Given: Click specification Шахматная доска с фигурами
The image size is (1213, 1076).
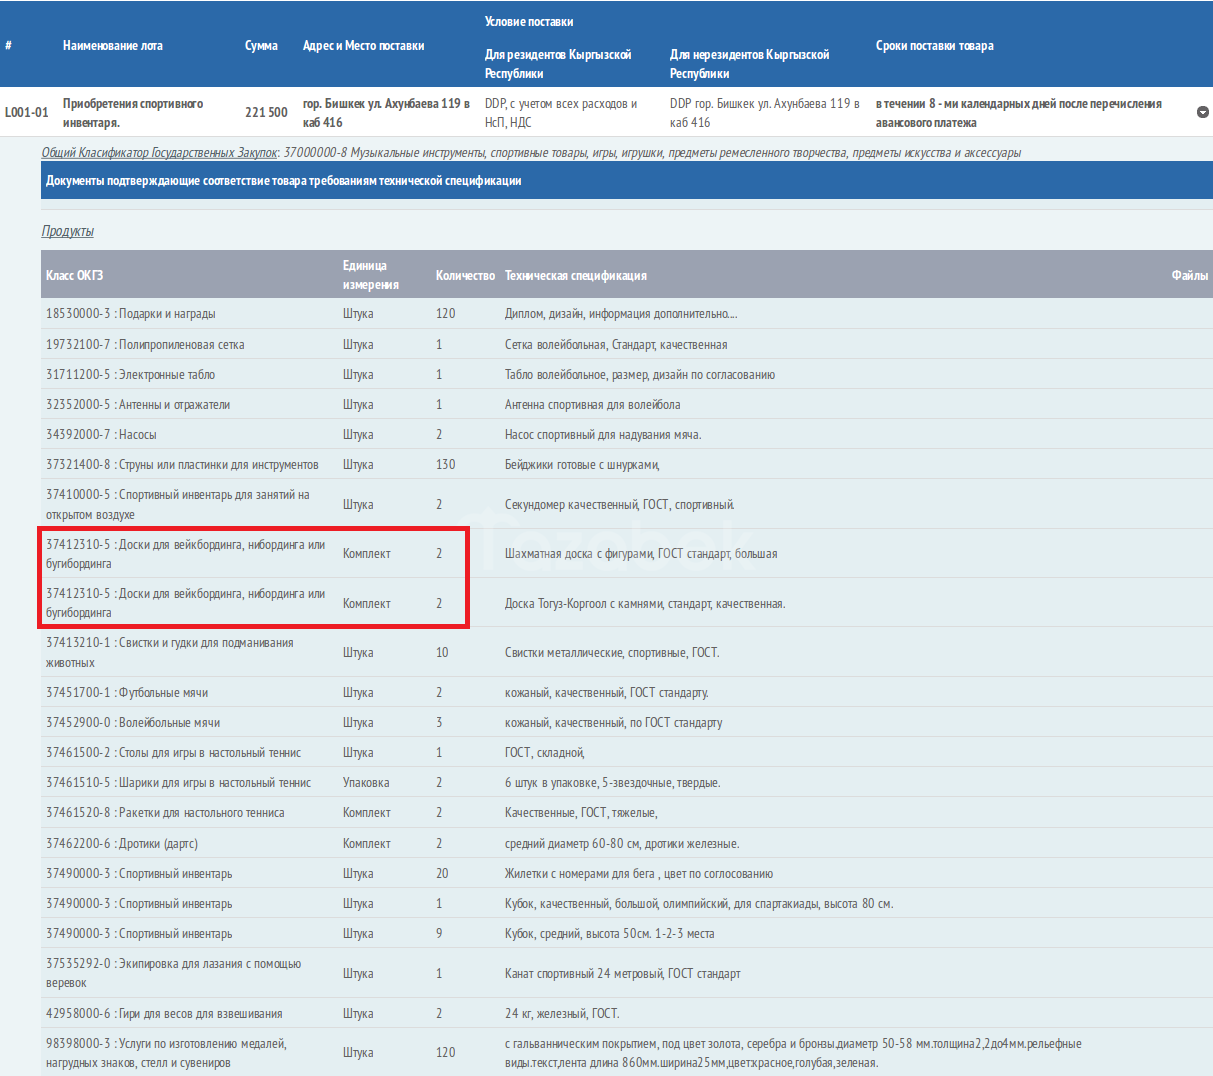Looking at the screenshot, I should click(x=641, y=553).
